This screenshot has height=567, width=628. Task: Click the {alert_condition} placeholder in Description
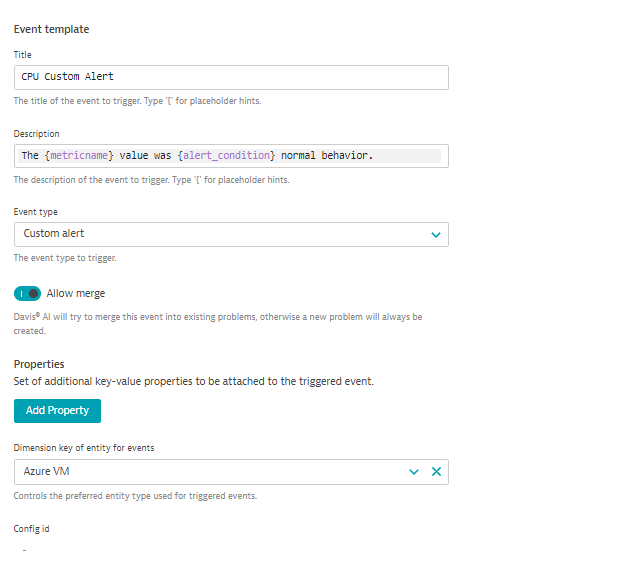(x=227, y=156)
